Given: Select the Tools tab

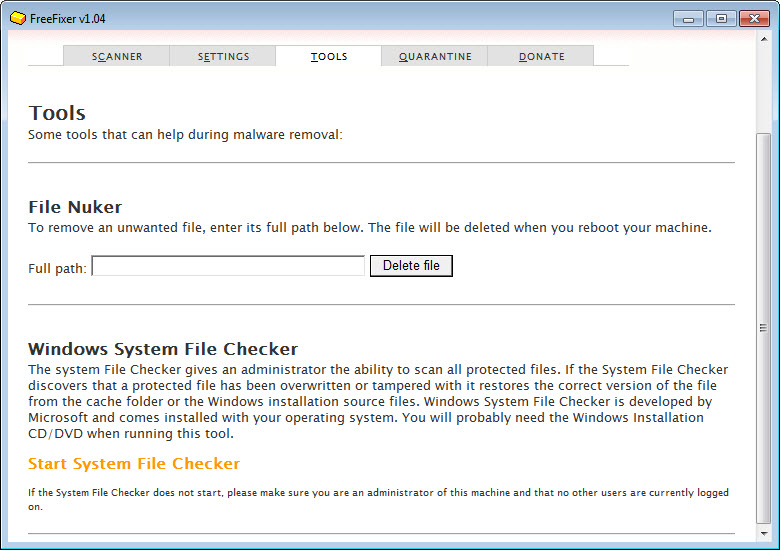Looking at the screenshot, I should pyautogui.click(x=328, y=56).
